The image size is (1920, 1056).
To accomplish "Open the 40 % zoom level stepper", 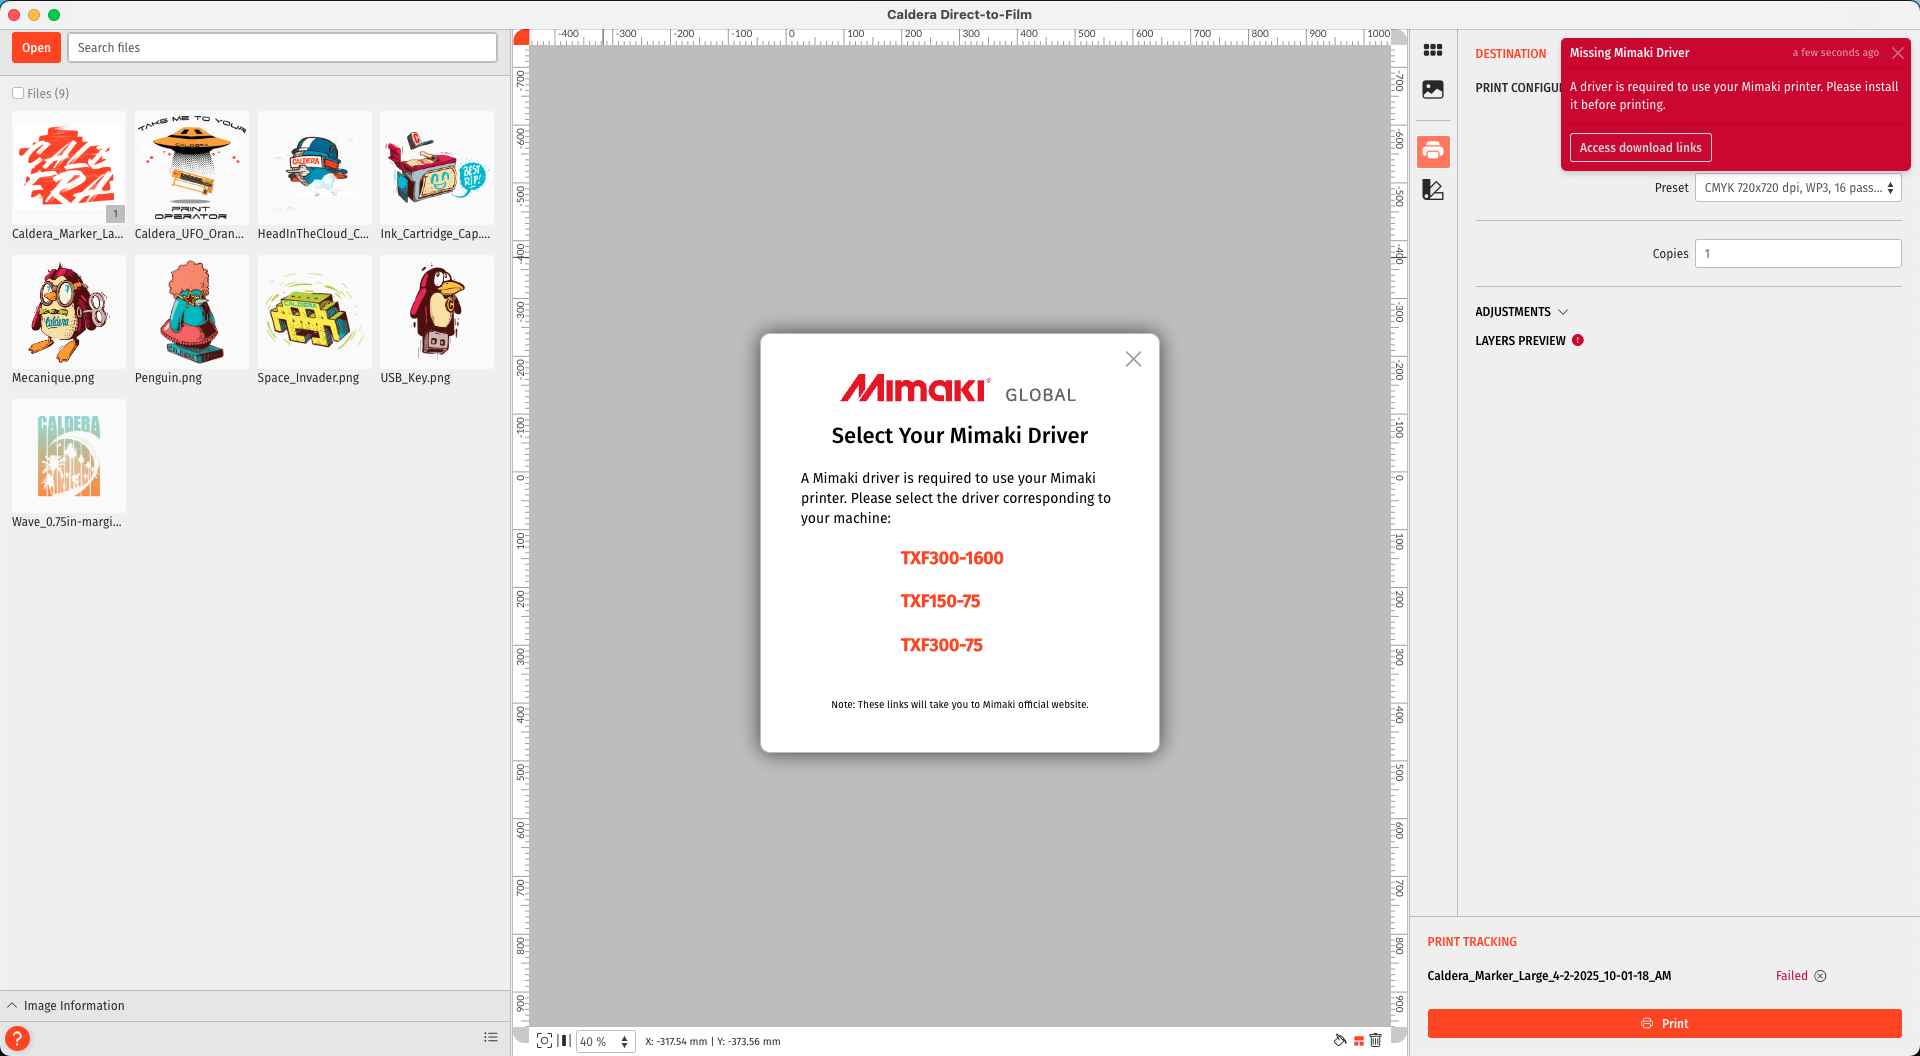I will 624,1042.
